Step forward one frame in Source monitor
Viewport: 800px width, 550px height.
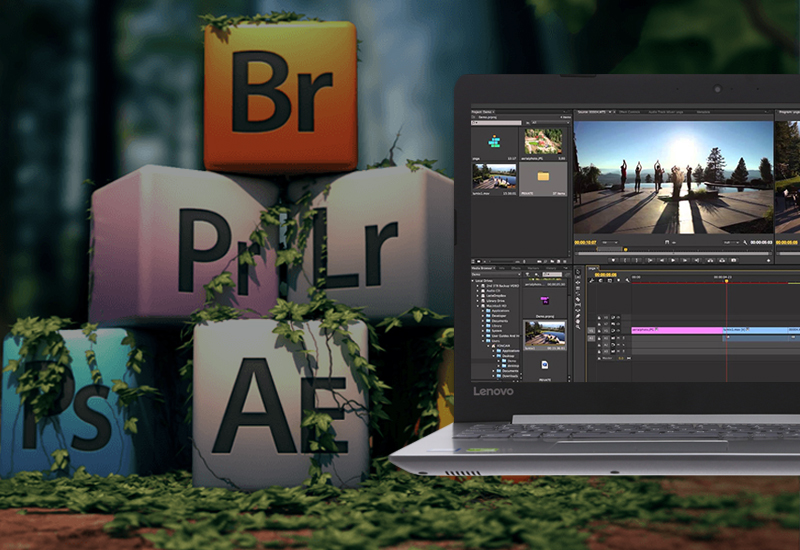tap(685, 260)
